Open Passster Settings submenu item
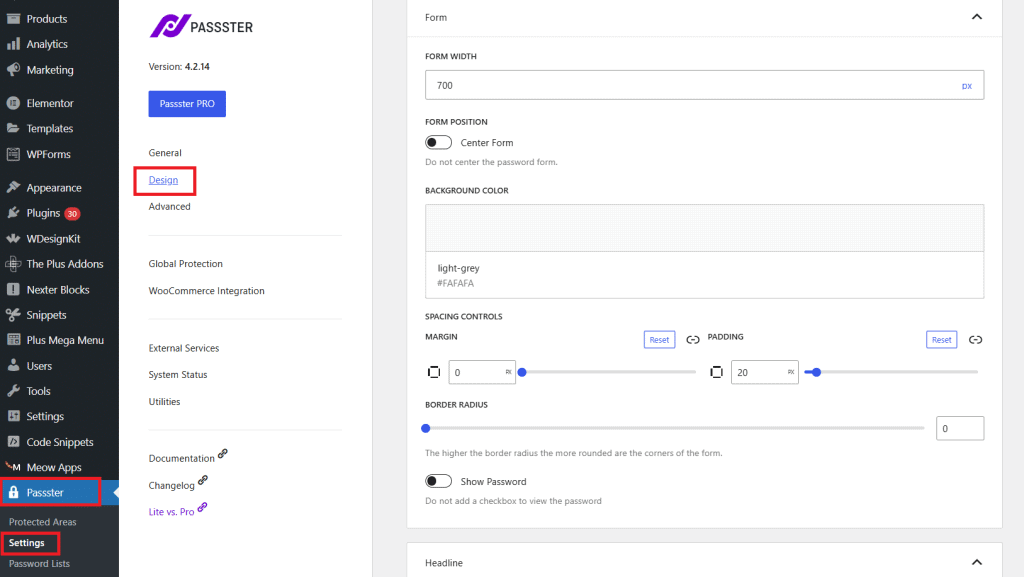Screen dimensions: 1024x577 click(27, 542)
